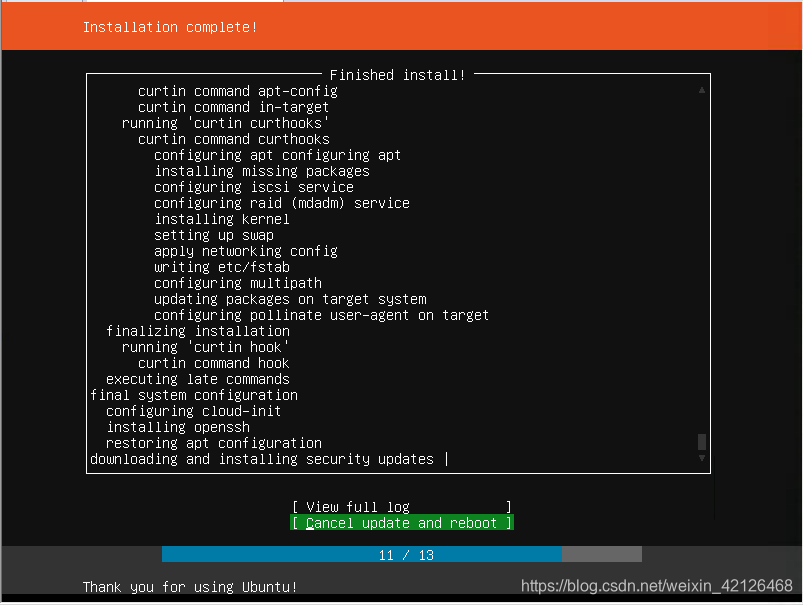Open the View full log button

pos(402,507)
